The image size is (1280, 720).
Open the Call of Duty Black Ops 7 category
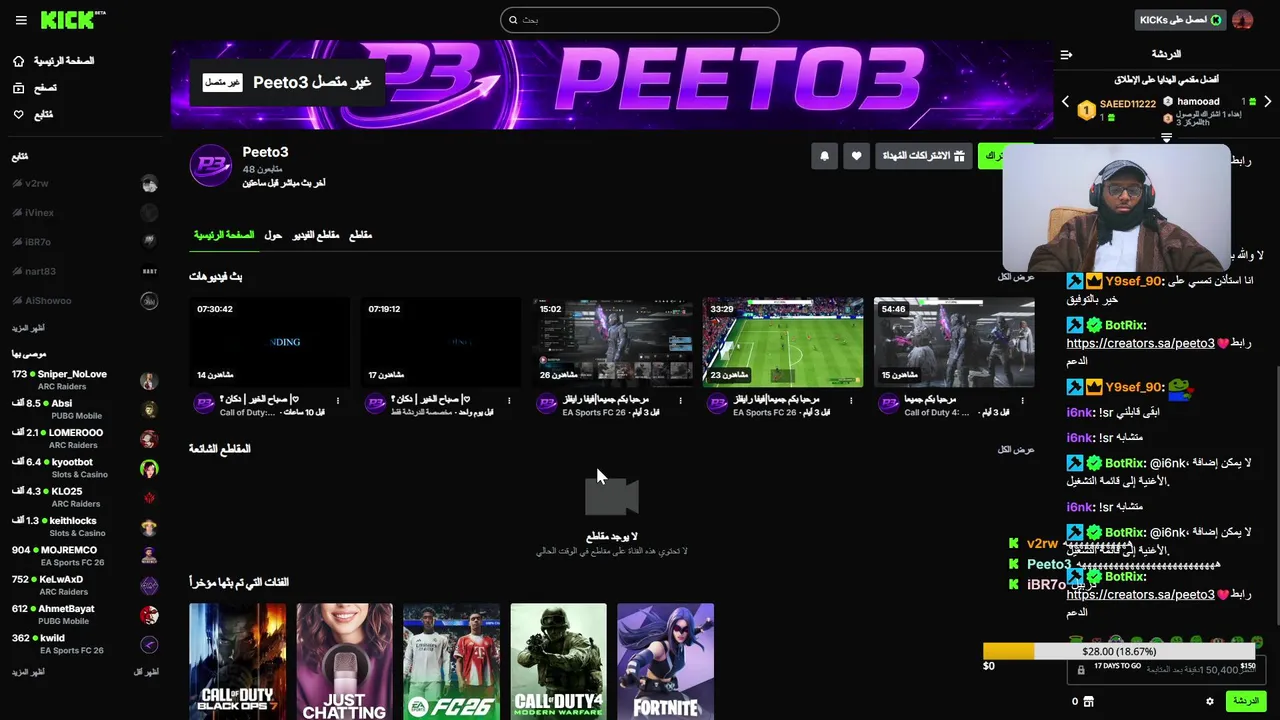[238, 661]
